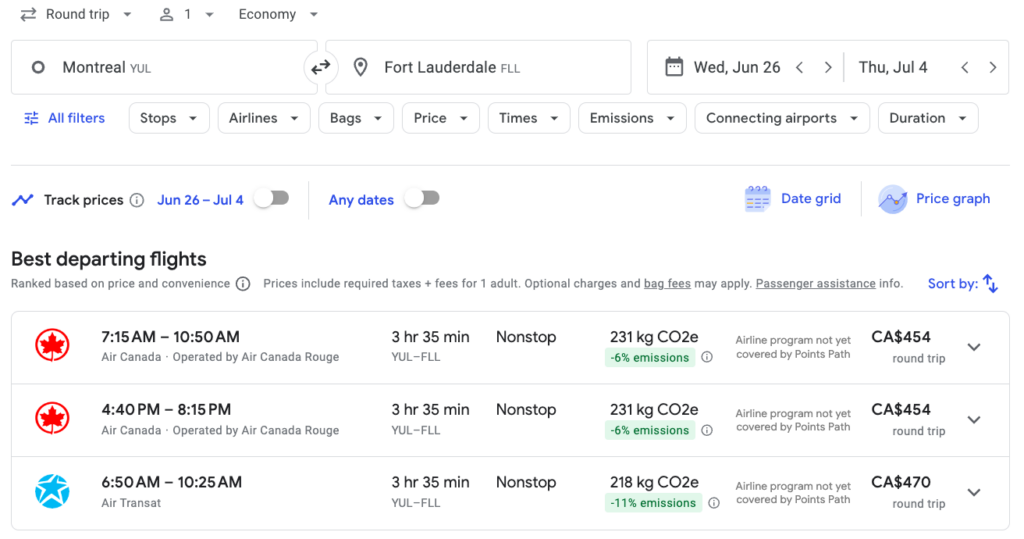Expand the 7:15 AM Air Canada flight
Screen dimensions: 1024x539
[974, 347]
